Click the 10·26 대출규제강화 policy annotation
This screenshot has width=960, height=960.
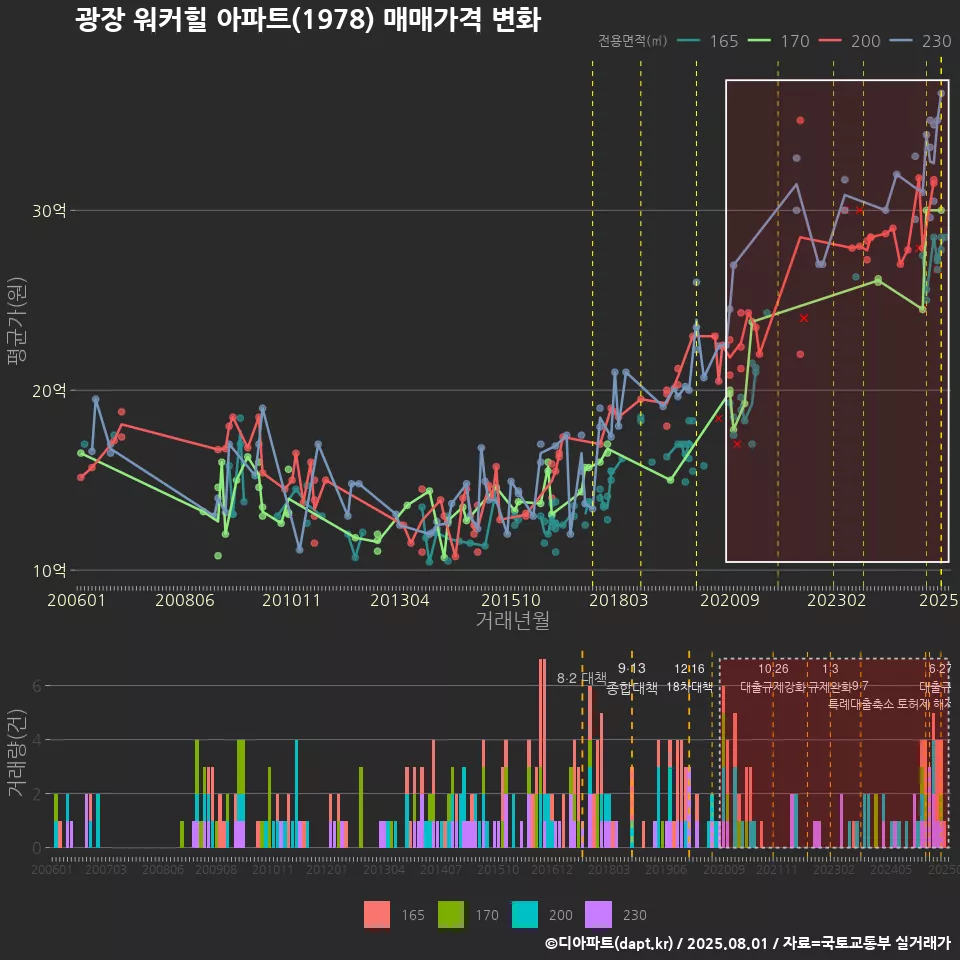pyautogui.click(x=773, y=678)
